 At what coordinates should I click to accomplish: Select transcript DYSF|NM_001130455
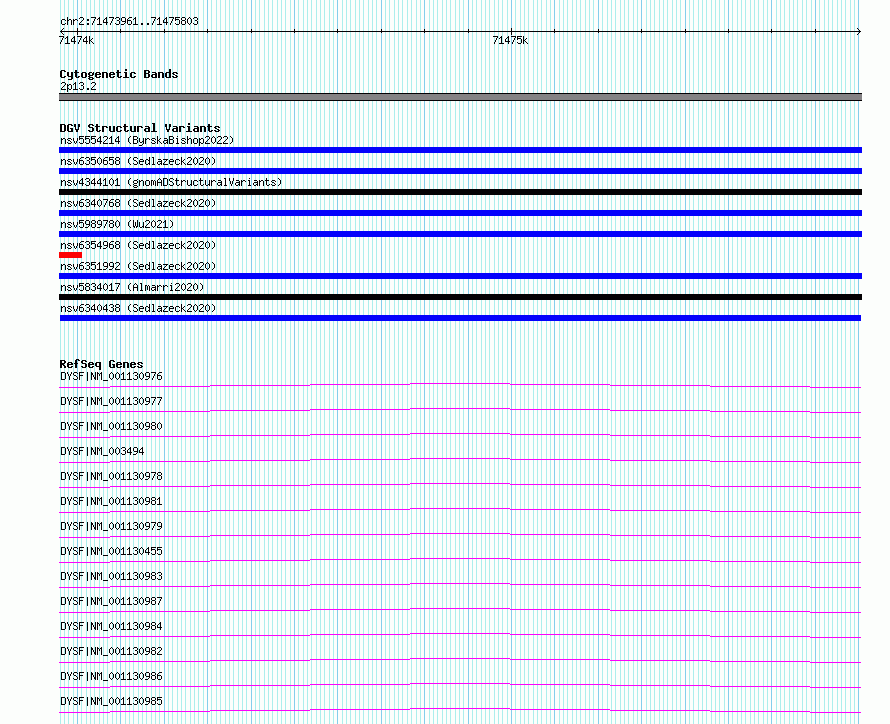point(111,551)
